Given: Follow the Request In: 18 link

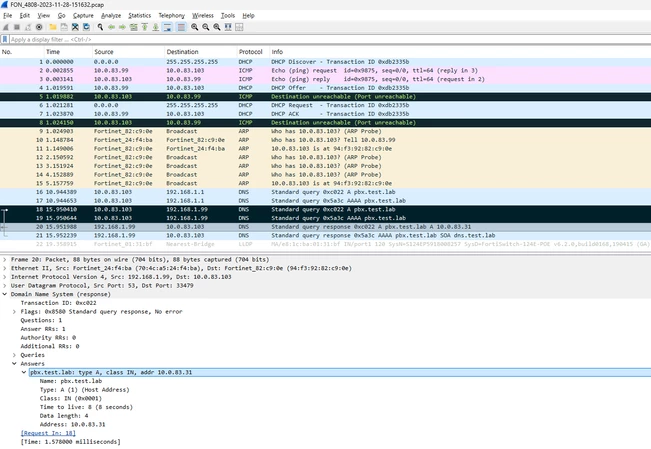Looking at the screenshot, I should tap(48, 433).
